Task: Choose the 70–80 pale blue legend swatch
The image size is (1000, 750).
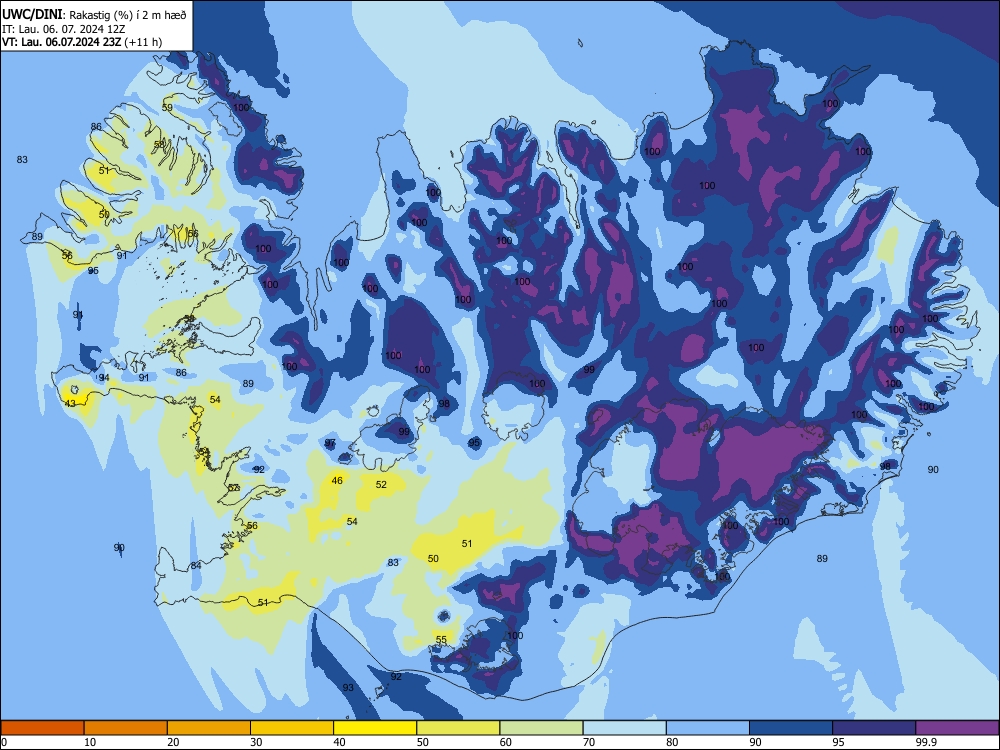Action: (624, 728)
